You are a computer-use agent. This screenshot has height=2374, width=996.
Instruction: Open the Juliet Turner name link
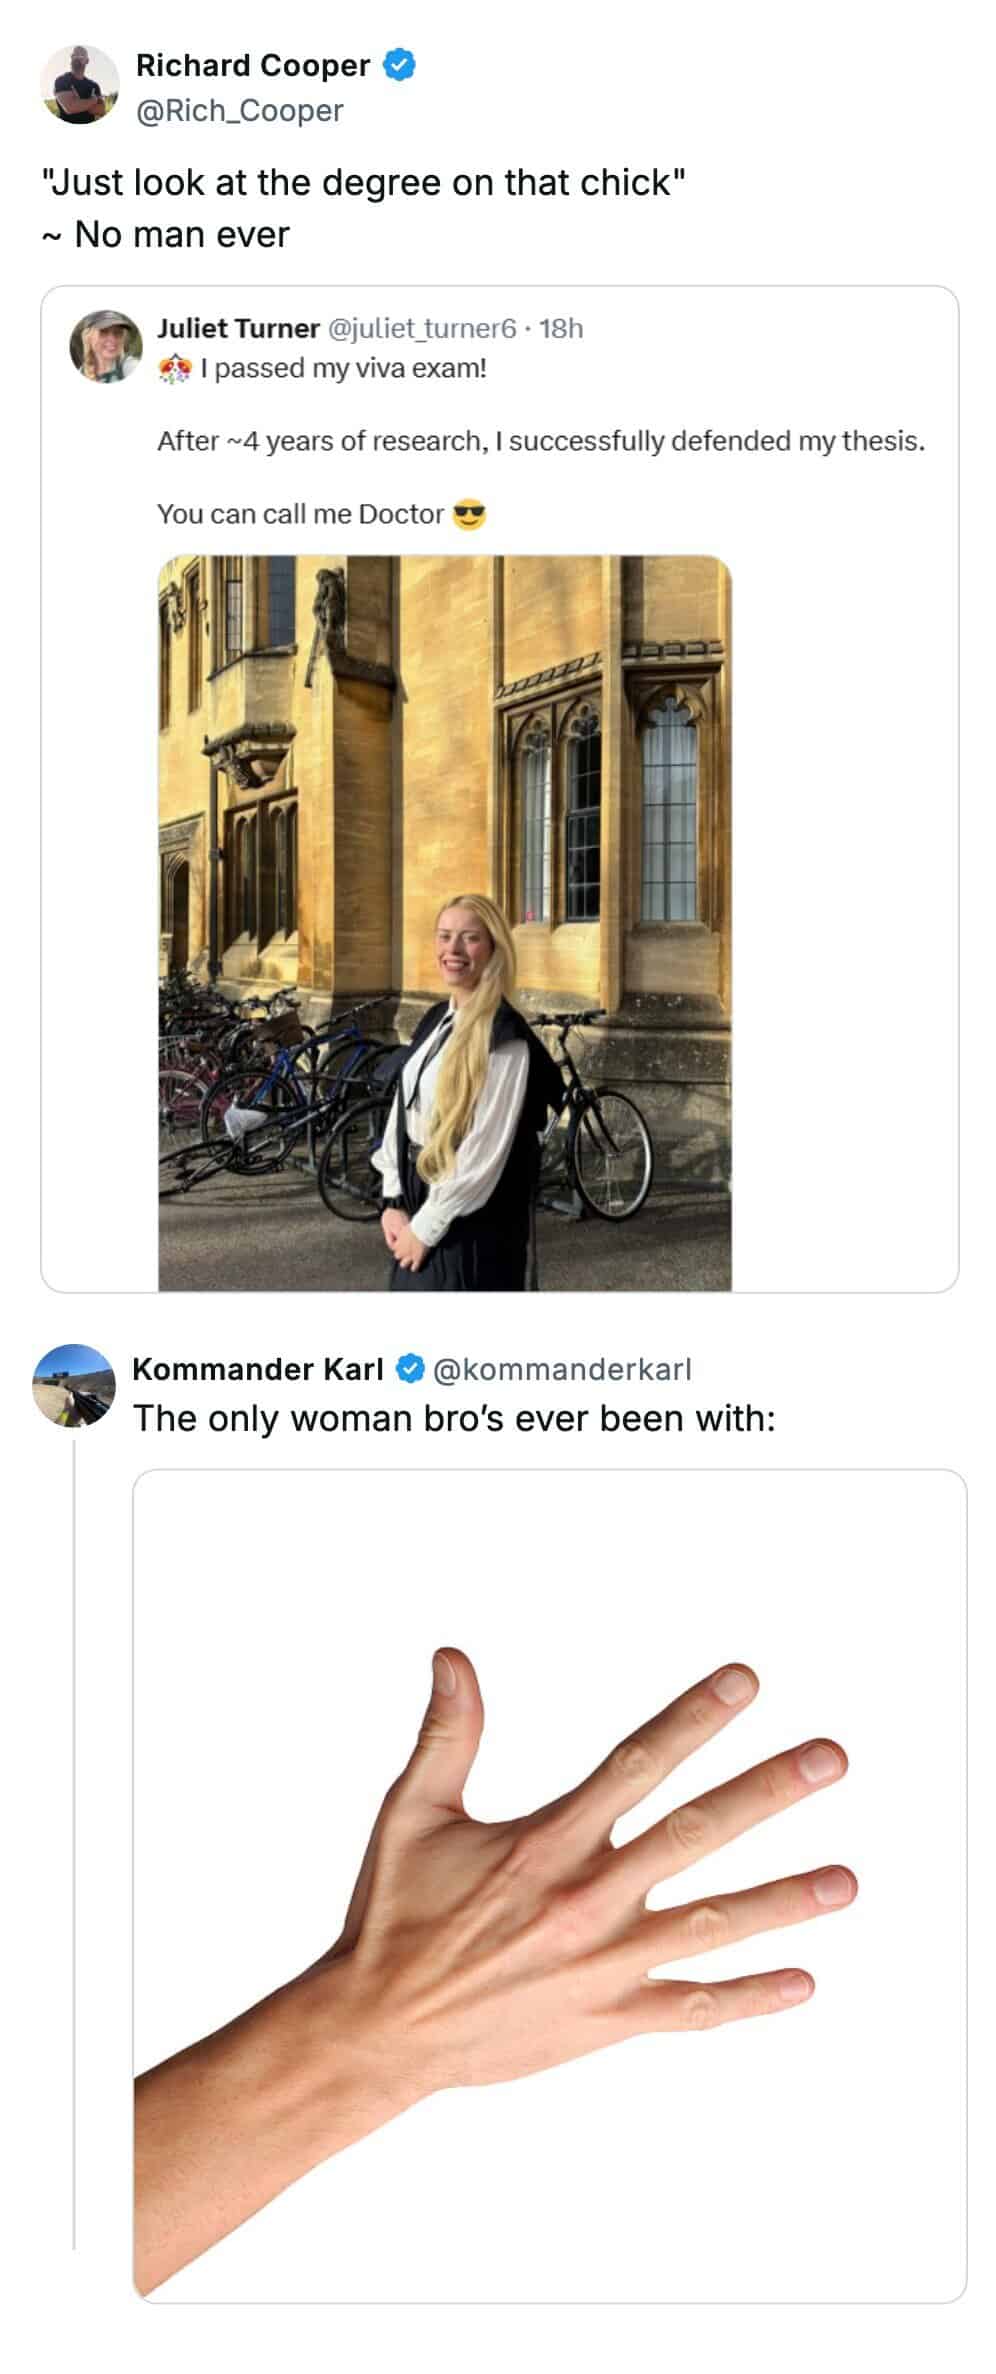point(238,328)
